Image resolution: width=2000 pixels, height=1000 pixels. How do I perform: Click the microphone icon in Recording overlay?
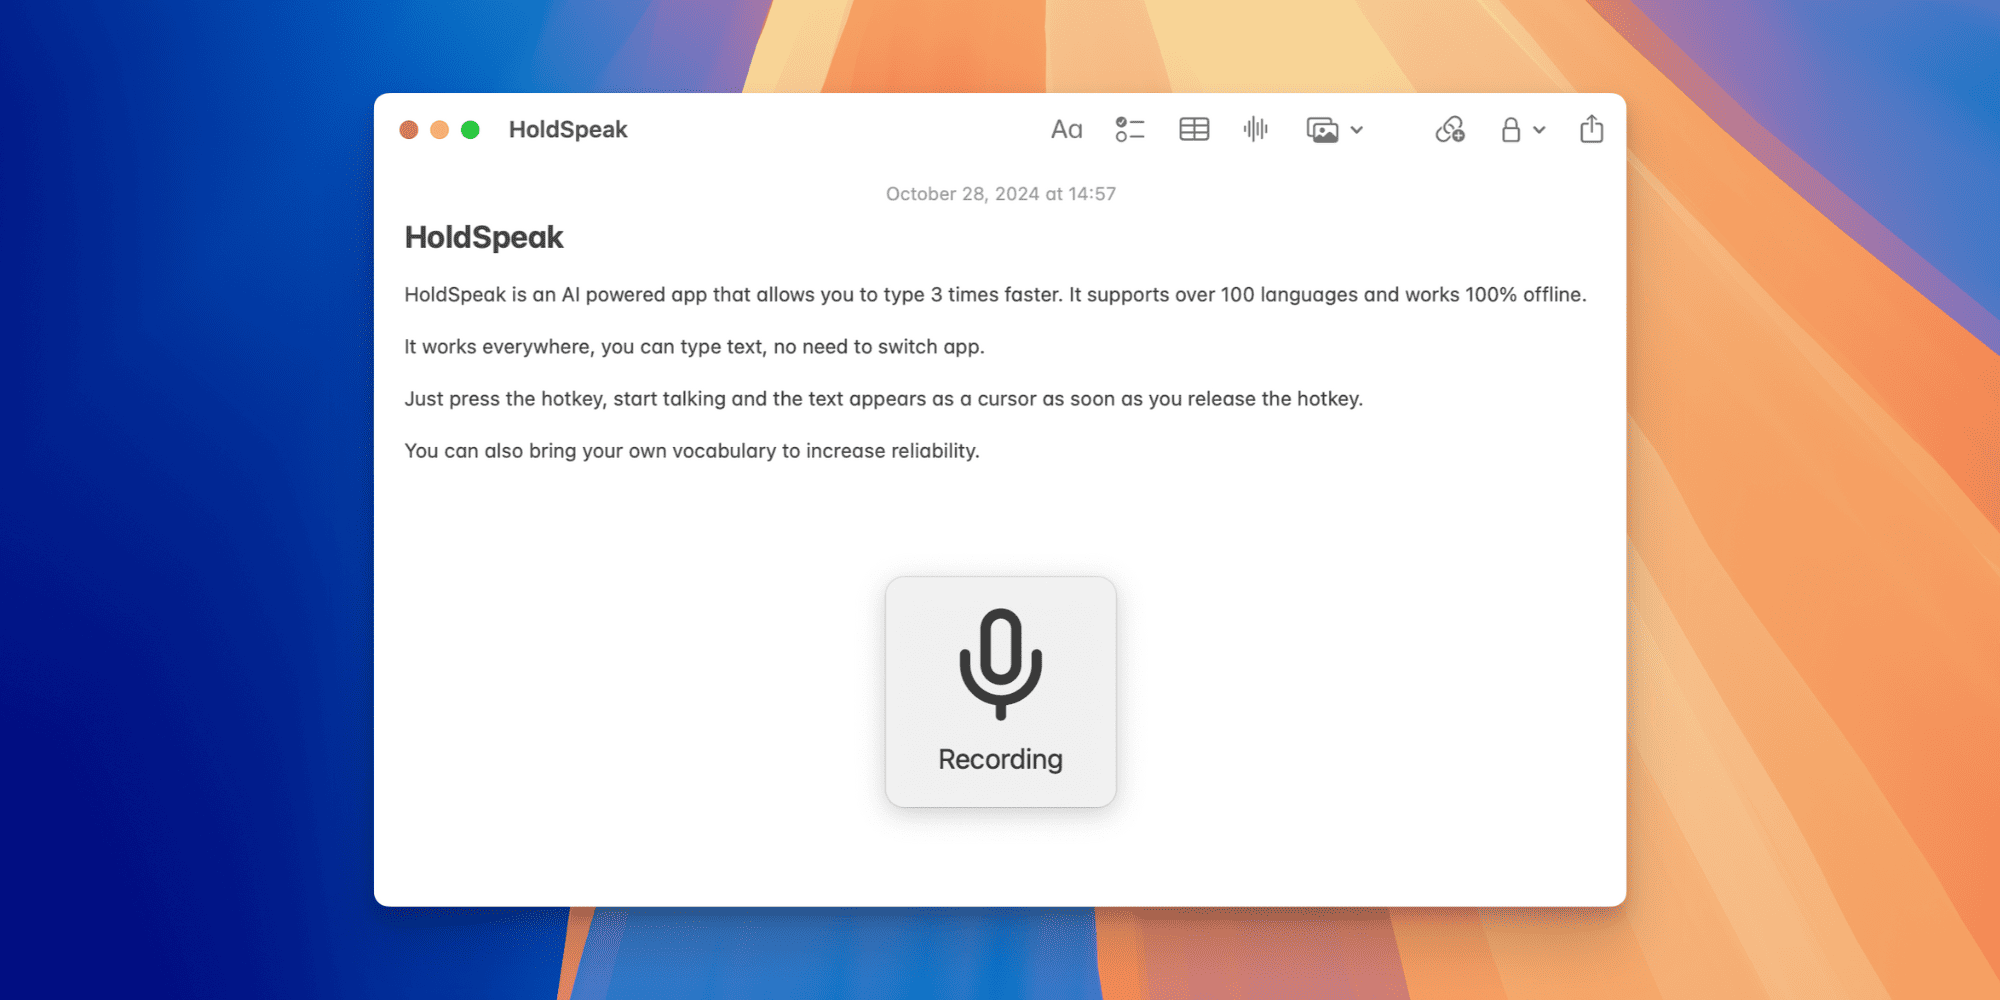(x=1000, y=662)
